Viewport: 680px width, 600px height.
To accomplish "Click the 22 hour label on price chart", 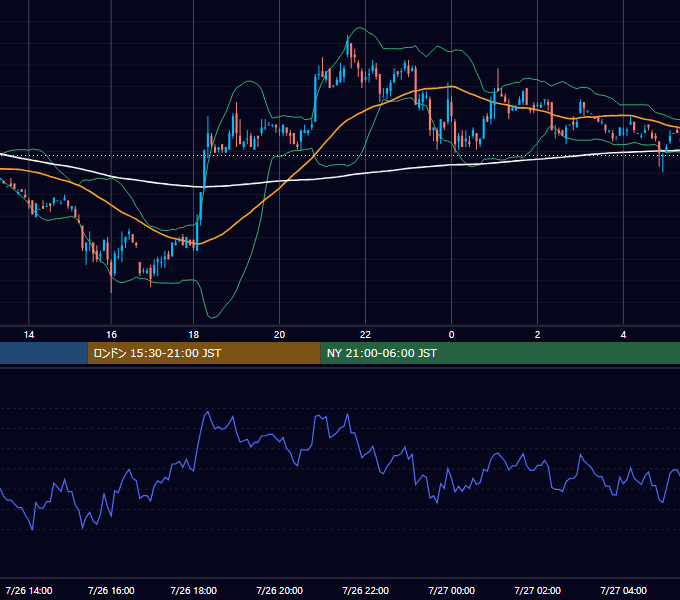I will pos(366,335).
